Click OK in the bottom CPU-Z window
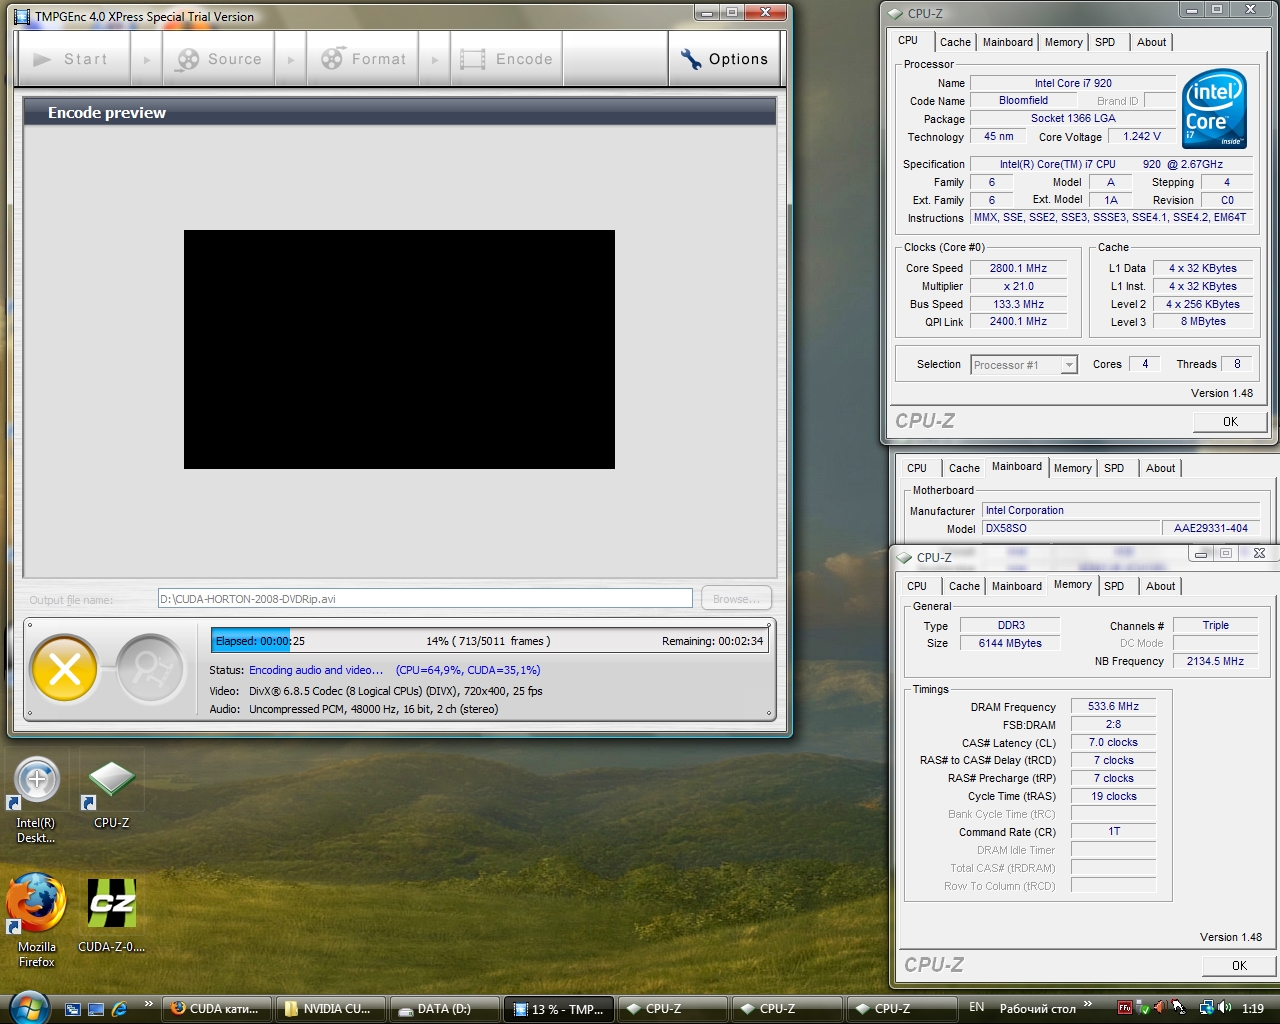The height and width of the screenshot is (1024, 1280). 1239,965
